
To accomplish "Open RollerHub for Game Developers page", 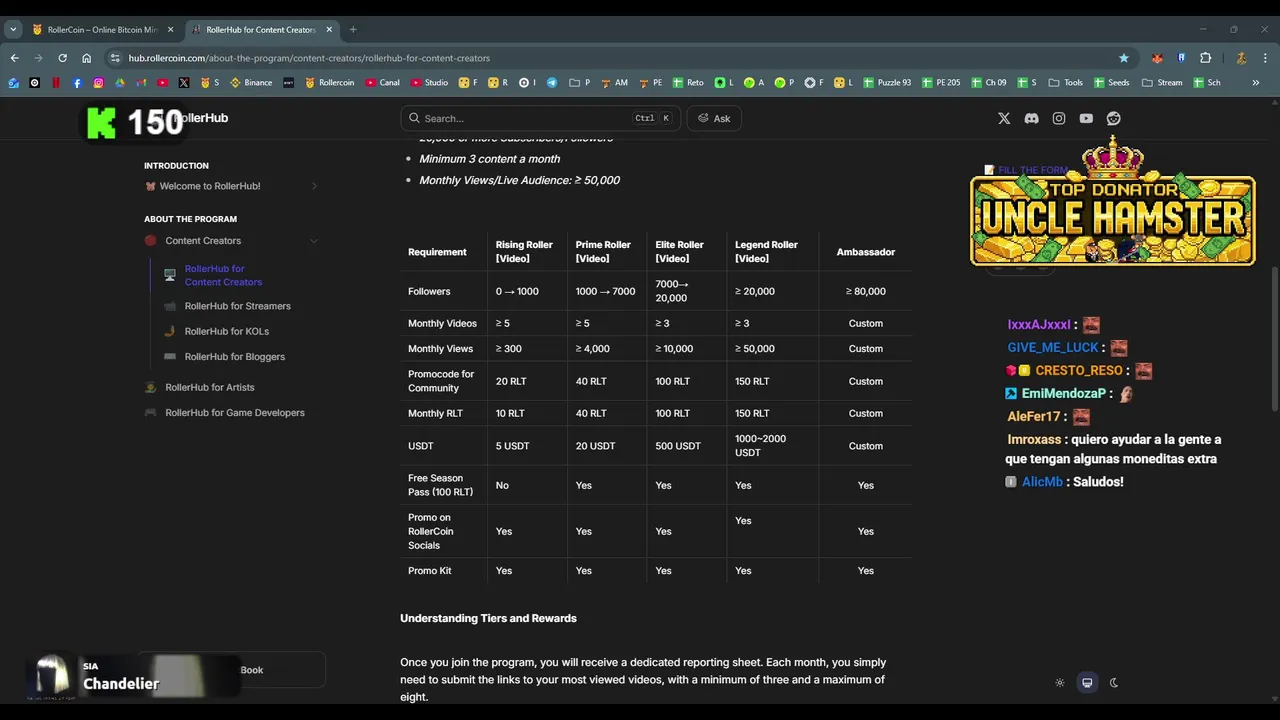I will (x=234, y=412).
